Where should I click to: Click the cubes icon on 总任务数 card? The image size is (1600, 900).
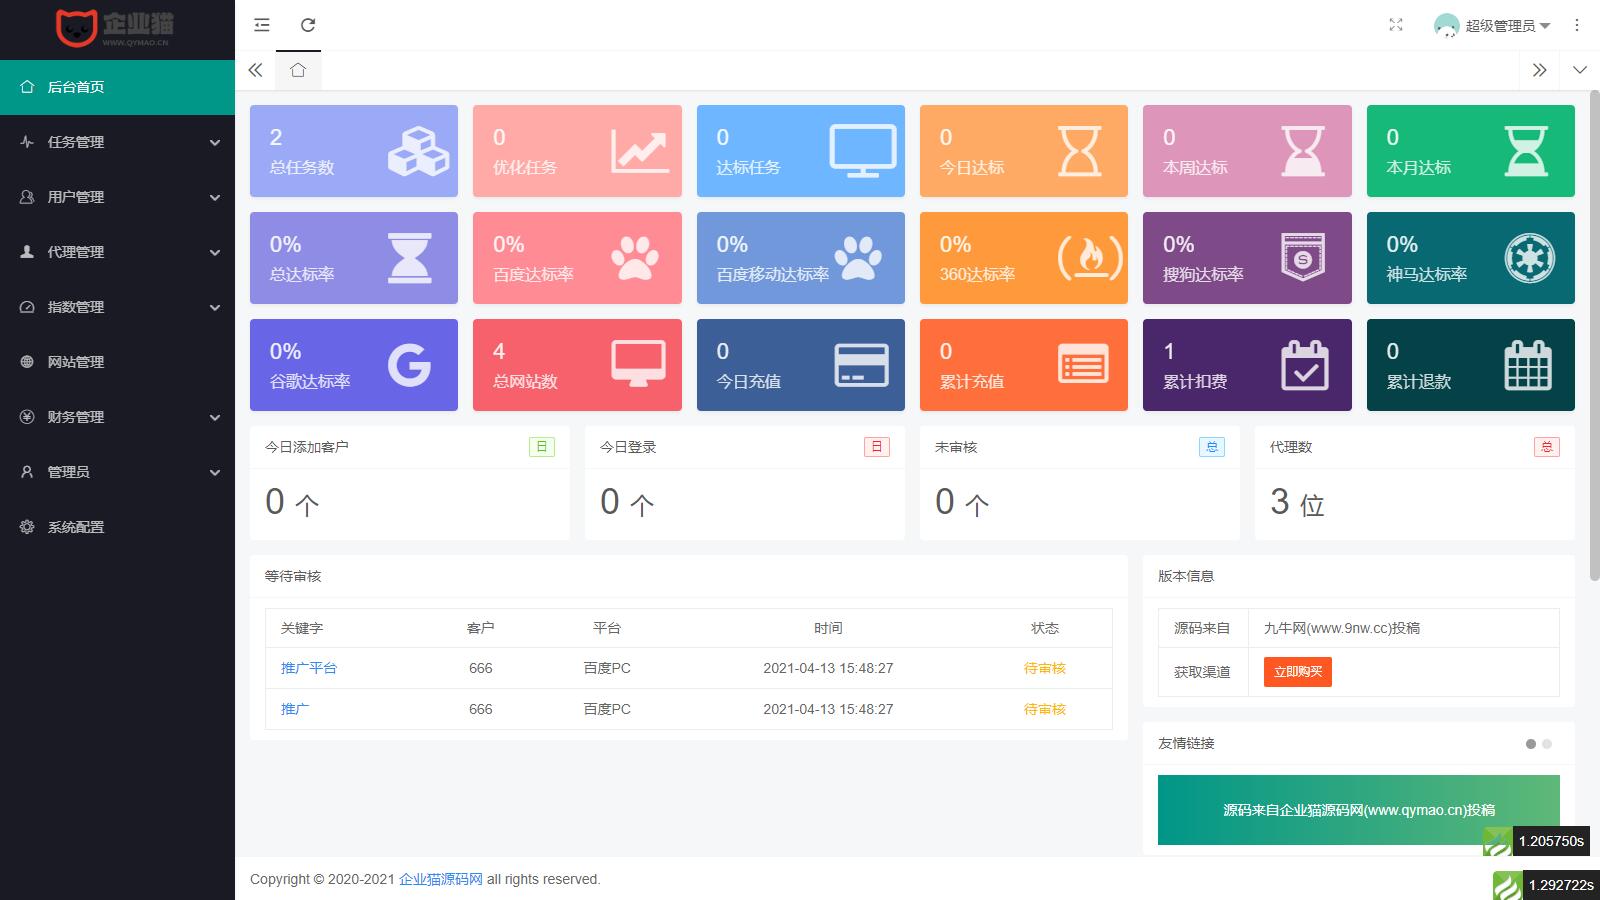pyautogui.click(x=418, y=151)
